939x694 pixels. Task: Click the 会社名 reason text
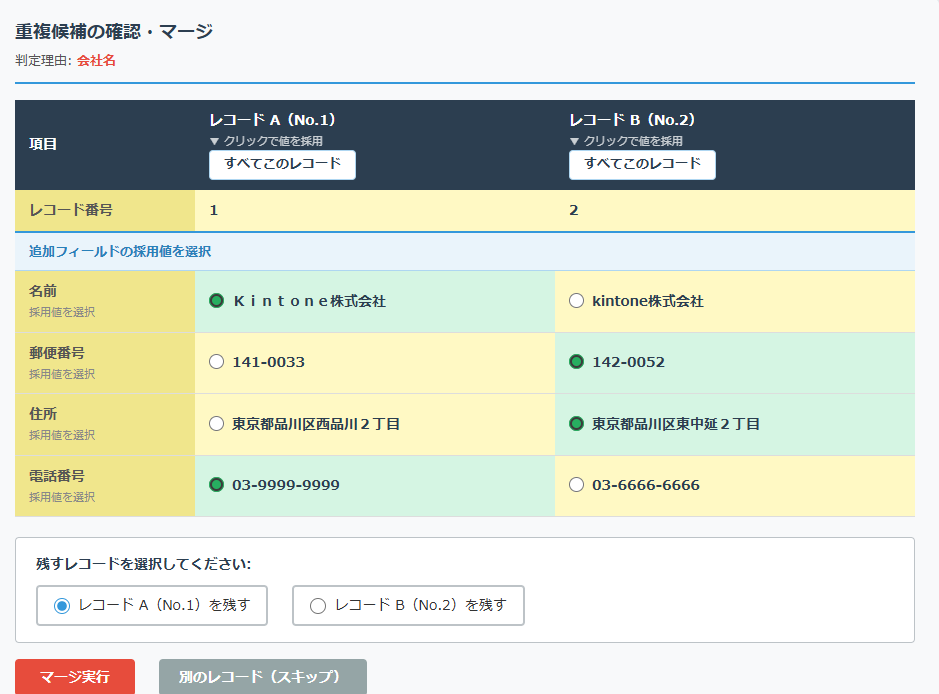(x=96, y=60)
